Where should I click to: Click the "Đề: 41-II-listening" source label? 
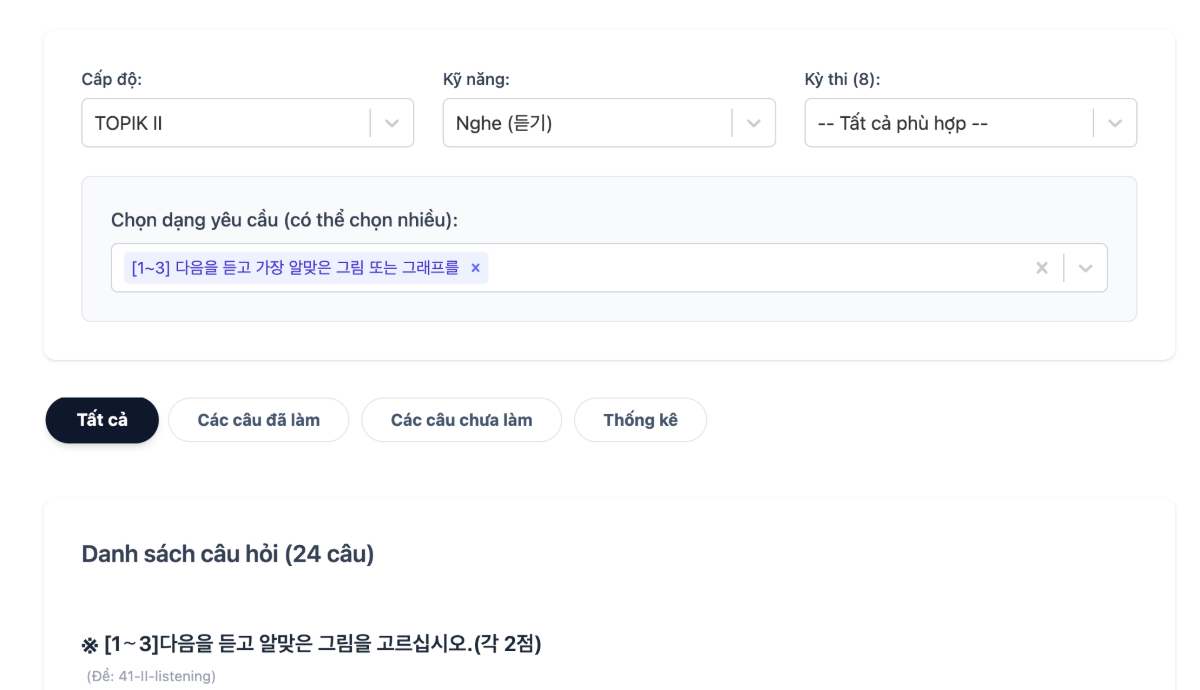tap(150, 677)
